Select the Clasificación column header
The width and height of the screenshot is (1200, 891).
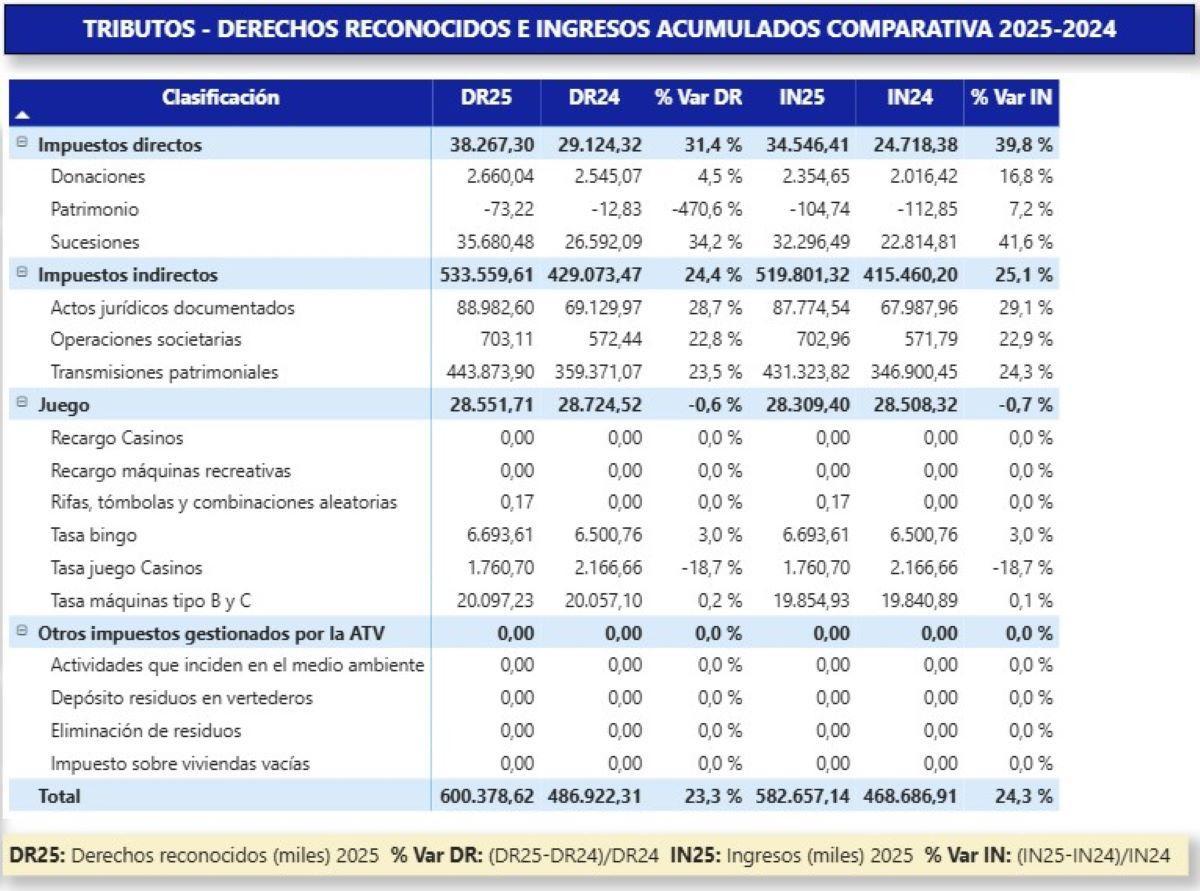pos(222,98)
